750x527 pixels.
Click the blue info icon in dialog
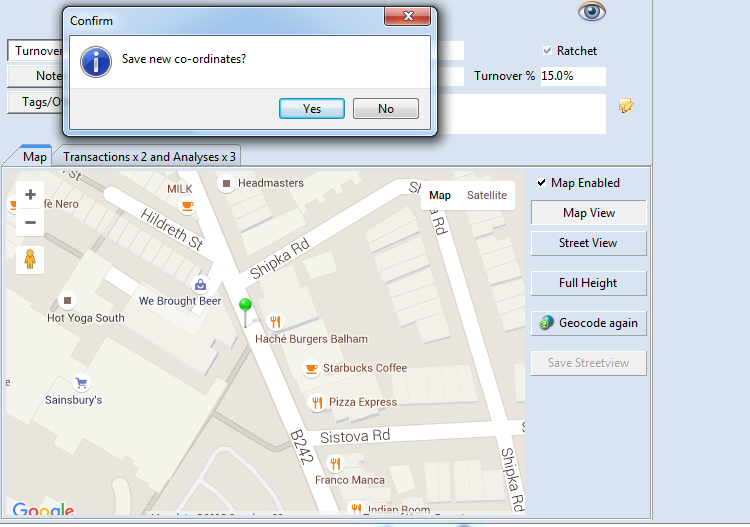96,62
